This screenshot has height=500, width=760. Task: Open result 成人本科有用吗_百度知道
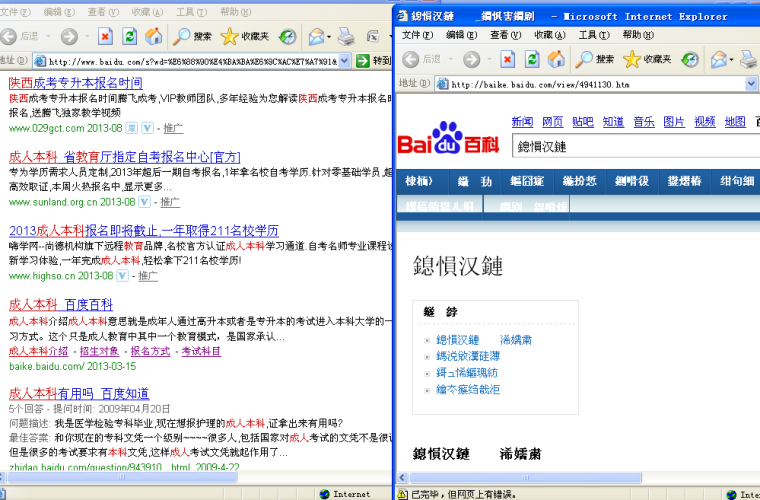(x=79, y=393)
